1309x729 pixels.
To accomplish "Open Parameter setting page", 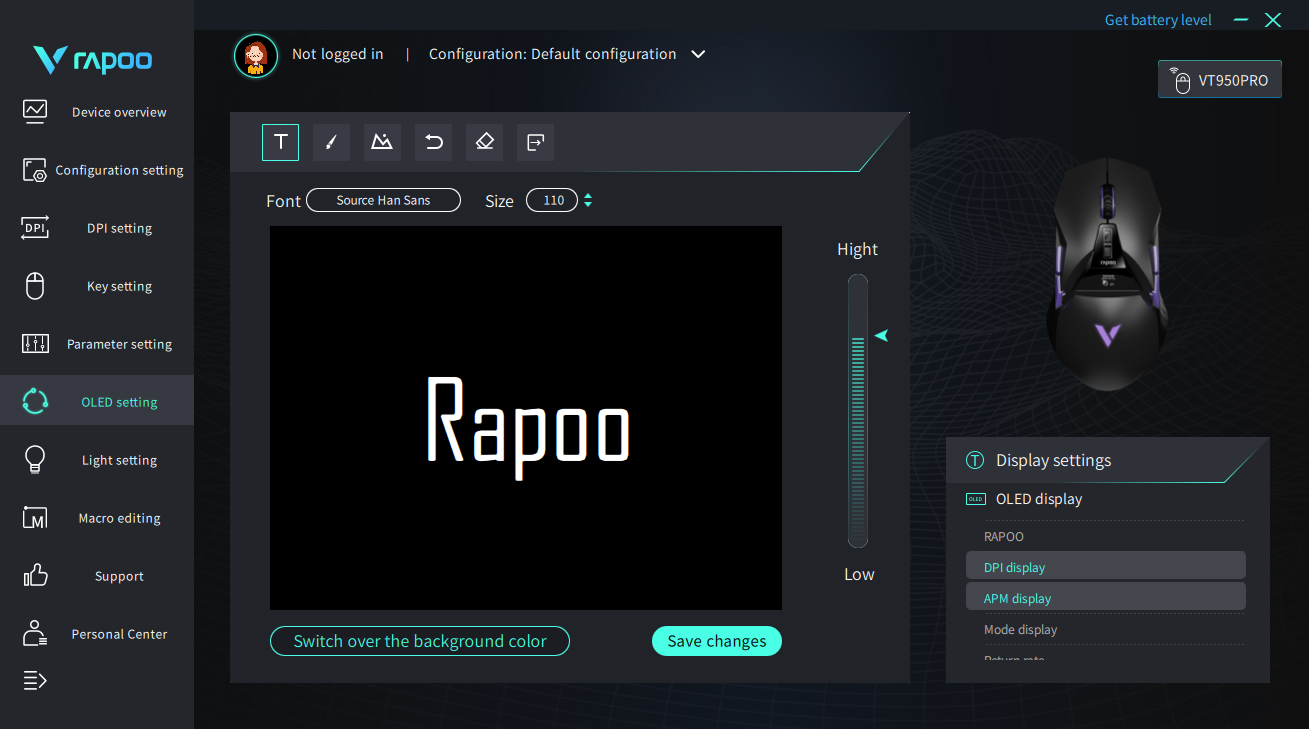I will click(119, 344).
